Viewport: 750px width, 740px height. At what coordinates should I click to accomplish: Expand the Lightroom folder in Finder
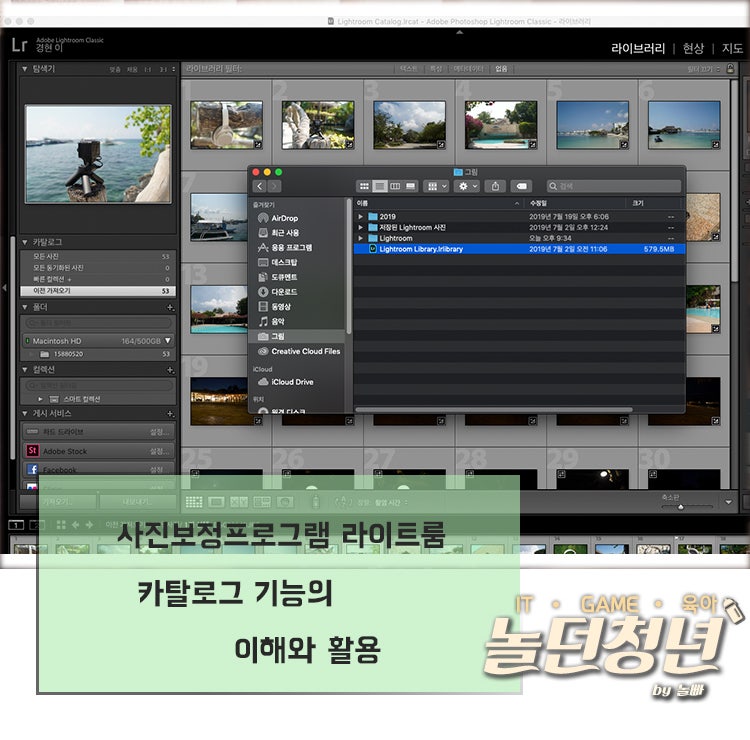click(361, 238)
